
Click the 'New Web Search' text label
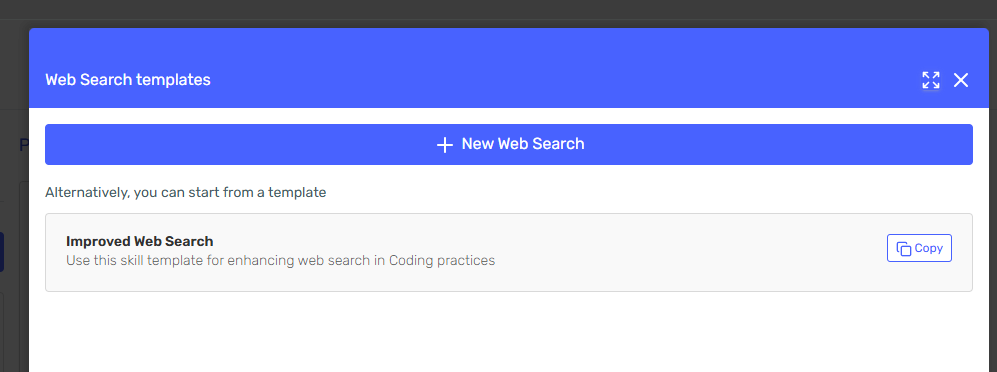(523, 144)
